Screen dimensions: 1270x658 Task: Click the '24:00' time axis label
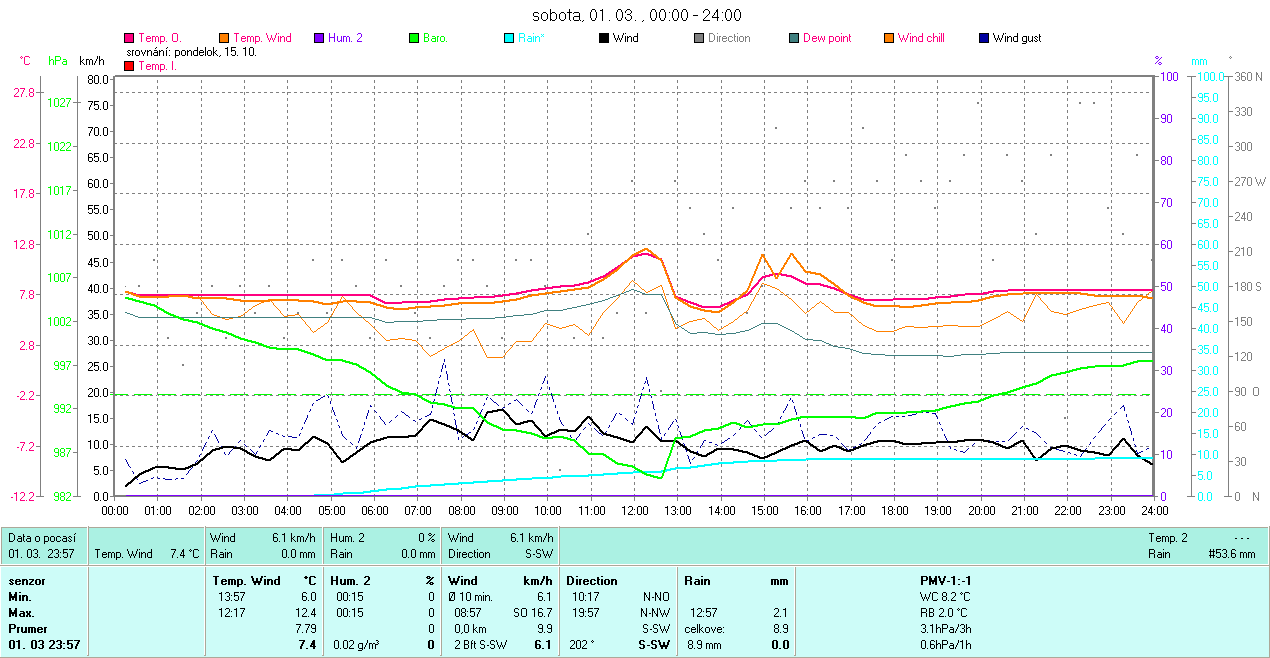coord(1153,511)
